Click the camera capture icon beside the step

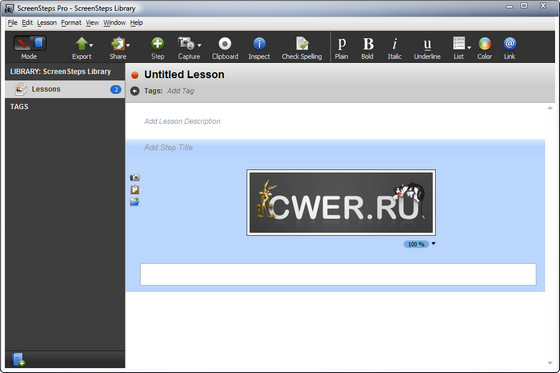coord(135,177)
